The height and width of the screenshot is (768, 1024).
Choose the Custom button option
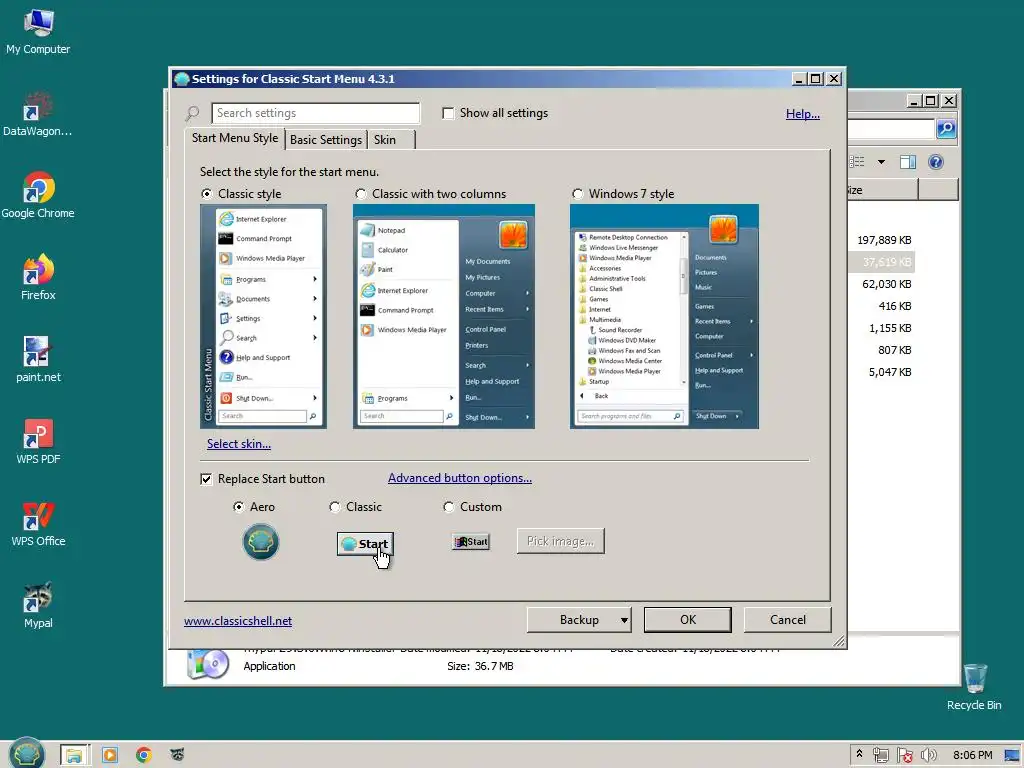pos(449,507)
